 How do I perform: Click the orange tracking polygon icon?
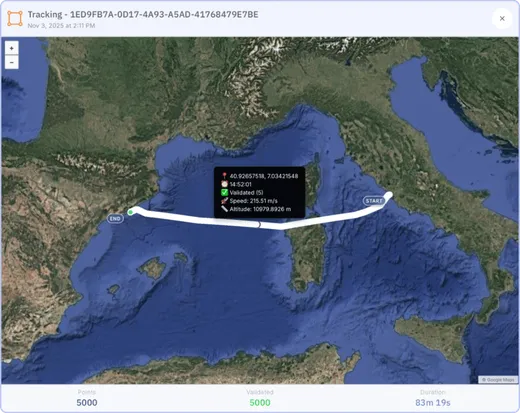(x=15, y=18)
